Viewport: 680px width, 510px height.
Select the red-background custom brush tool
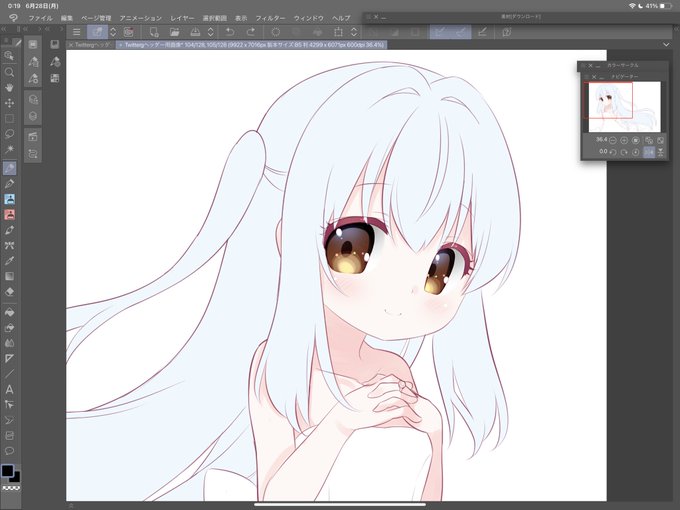9,214
